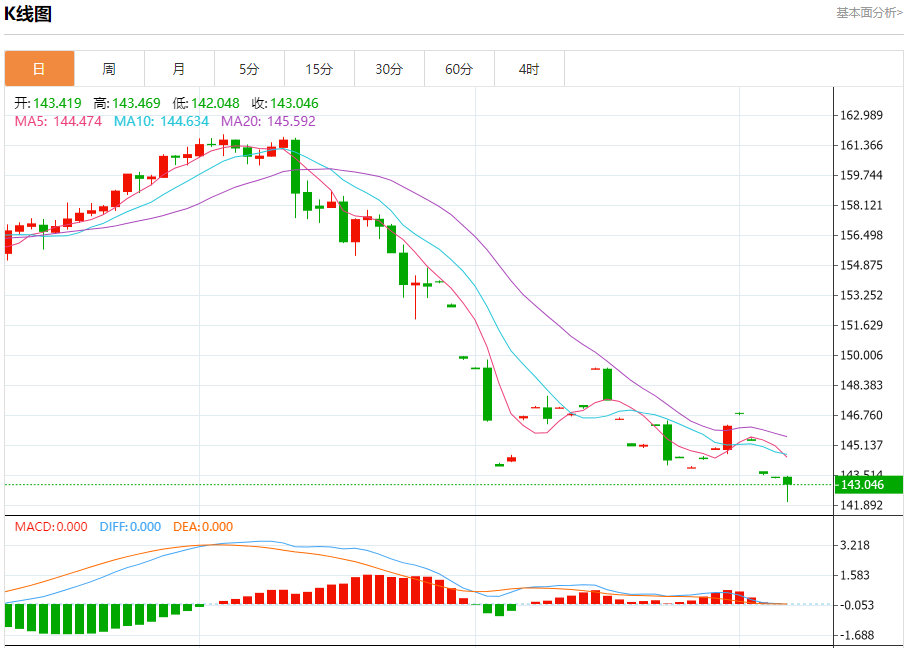This screenshot has height=648, width=907.
Task: Click the 151.629 price axis label
Action: (861, 325)
